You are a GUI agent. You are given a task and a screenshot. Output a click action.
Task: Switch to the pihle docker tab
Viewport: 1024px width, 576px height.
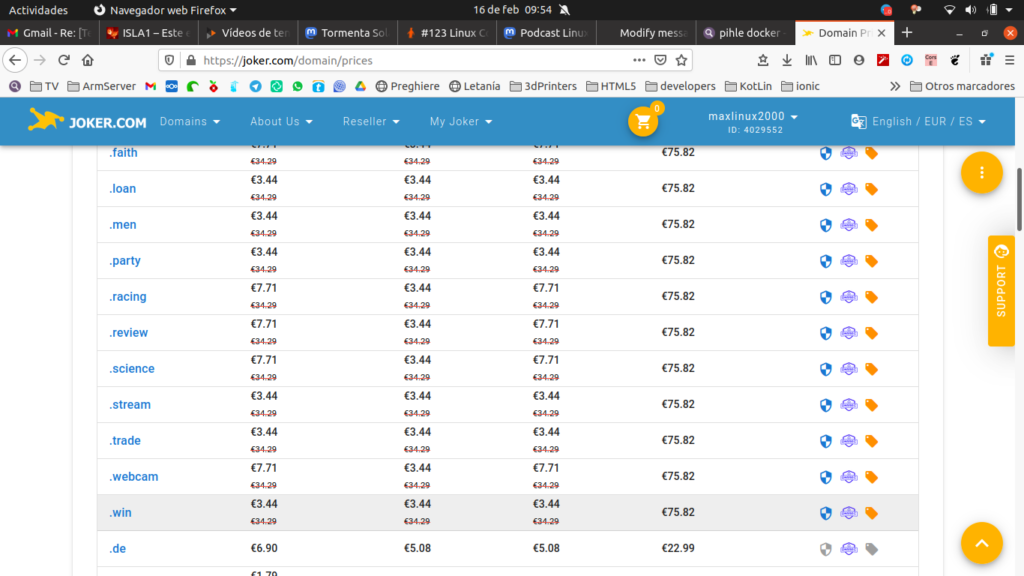click(x=744, y=33)
